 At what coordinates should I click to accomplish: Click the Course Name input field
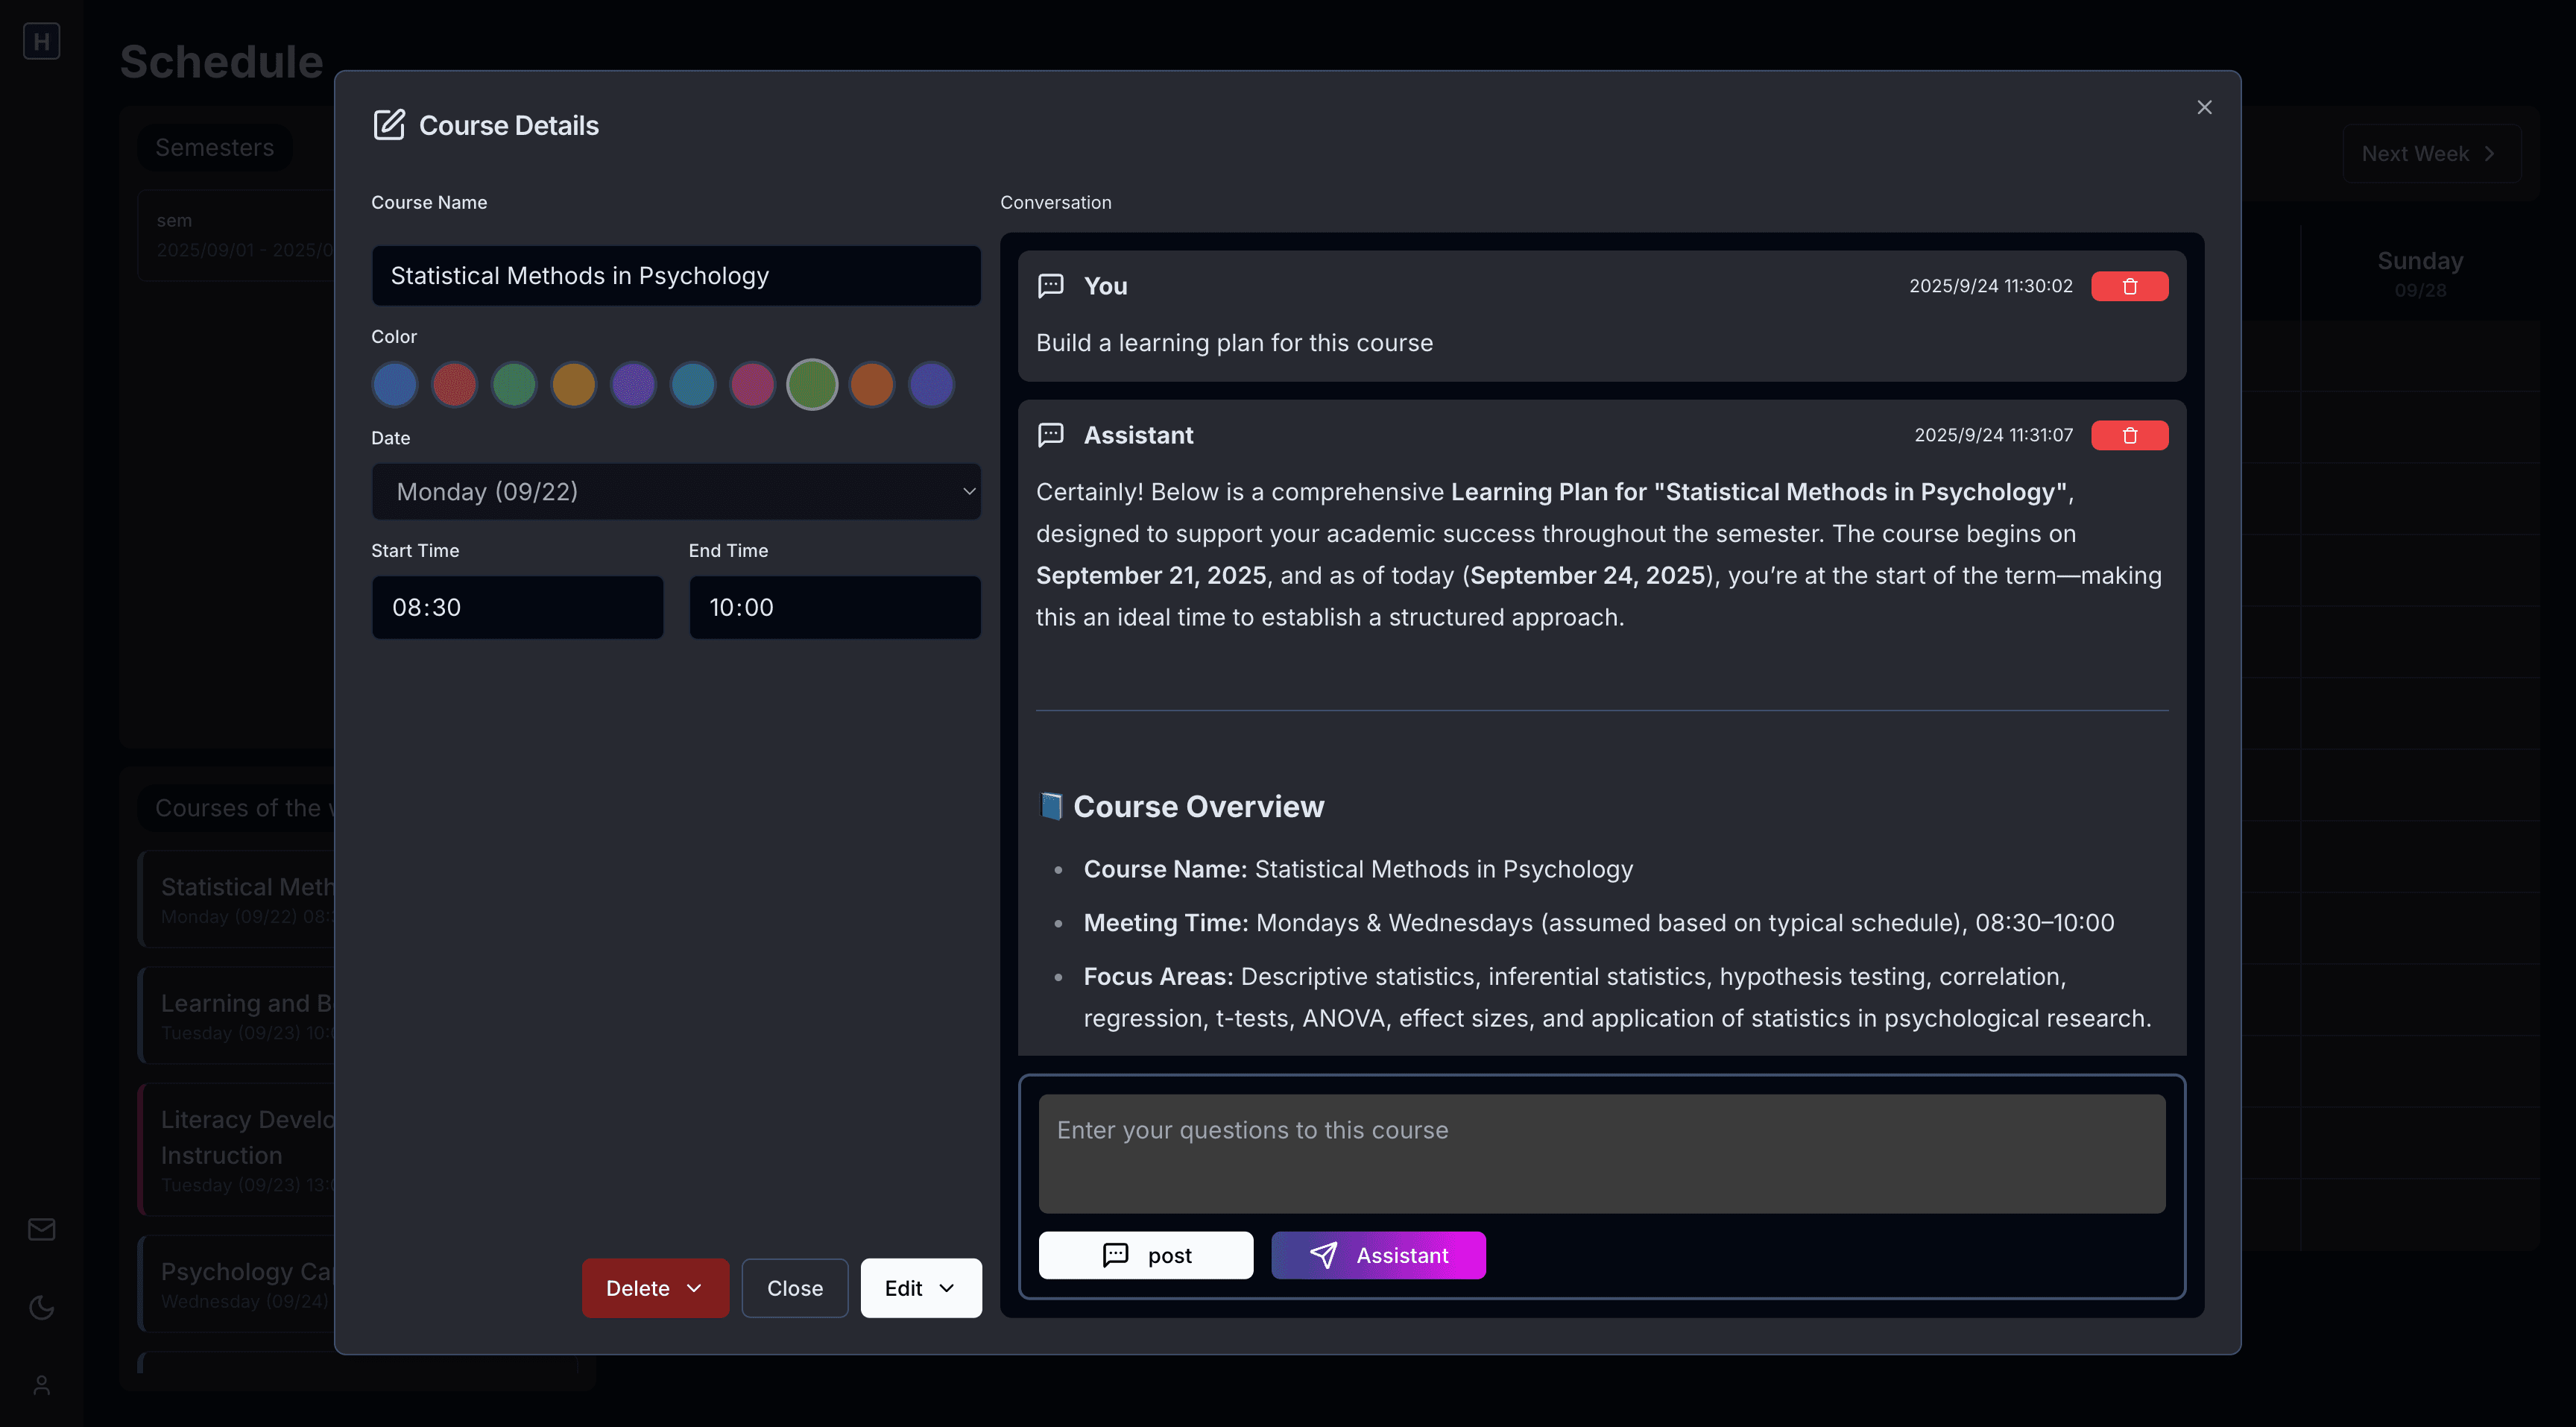pyautogui.click(x=676, y=276)
